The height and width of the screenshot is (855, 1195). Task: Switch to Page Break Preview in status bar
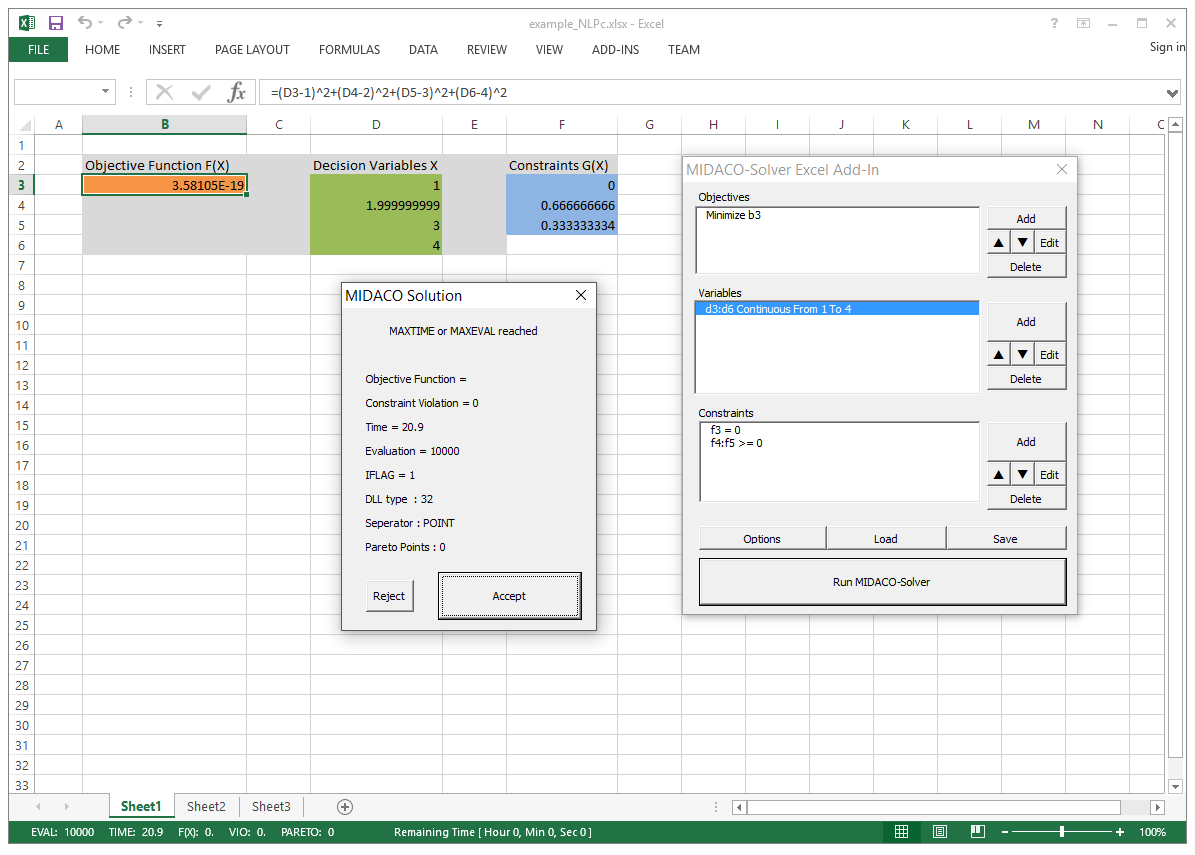(978, 832)
